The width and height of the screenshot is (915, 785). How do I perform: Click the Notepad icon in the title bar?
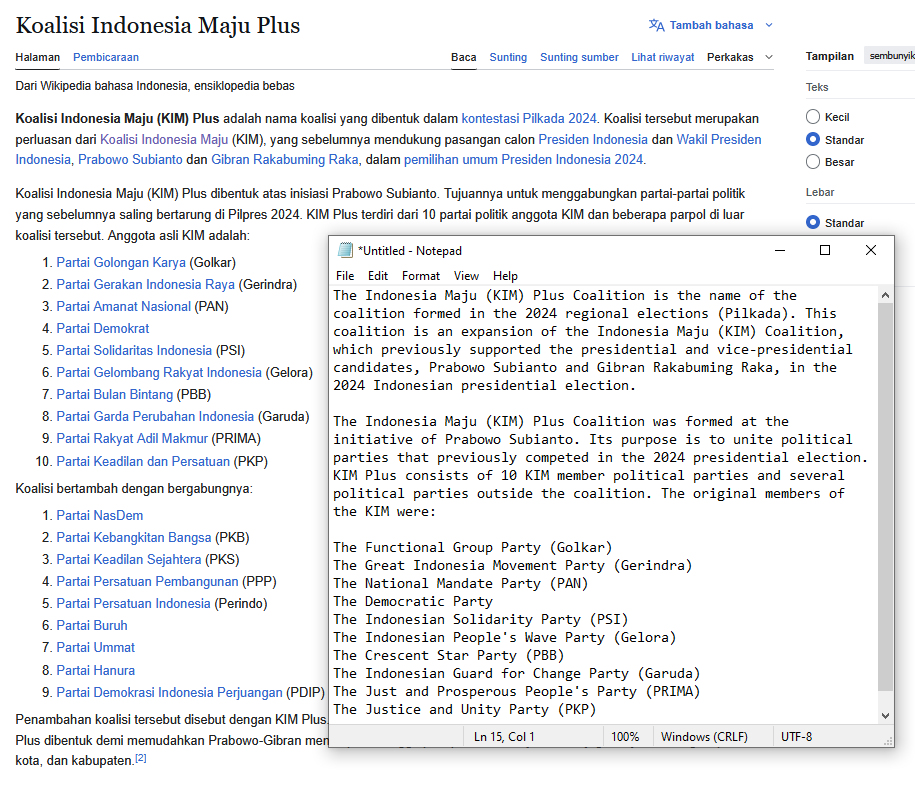(345, 250)
